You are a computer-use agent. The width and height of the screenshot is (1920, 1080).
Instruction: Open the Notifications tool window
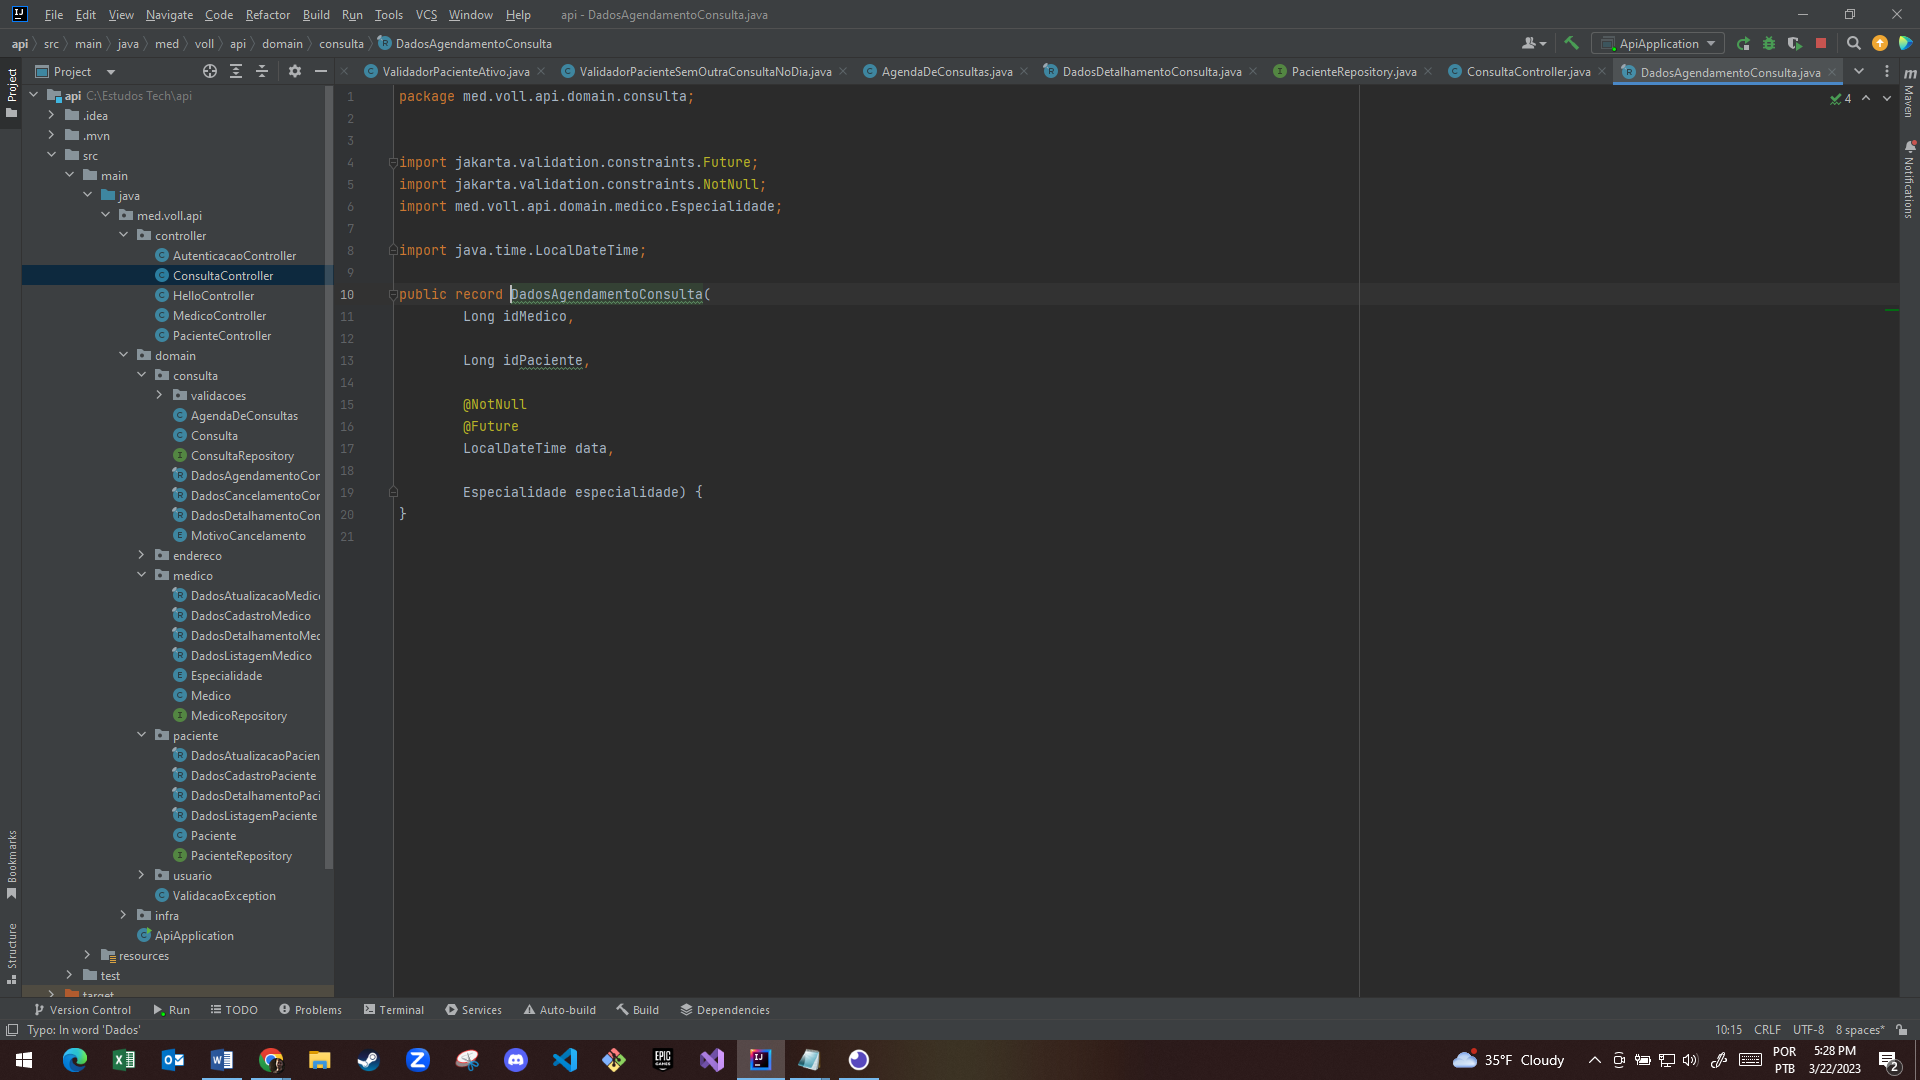click(x=1909, y=180)
